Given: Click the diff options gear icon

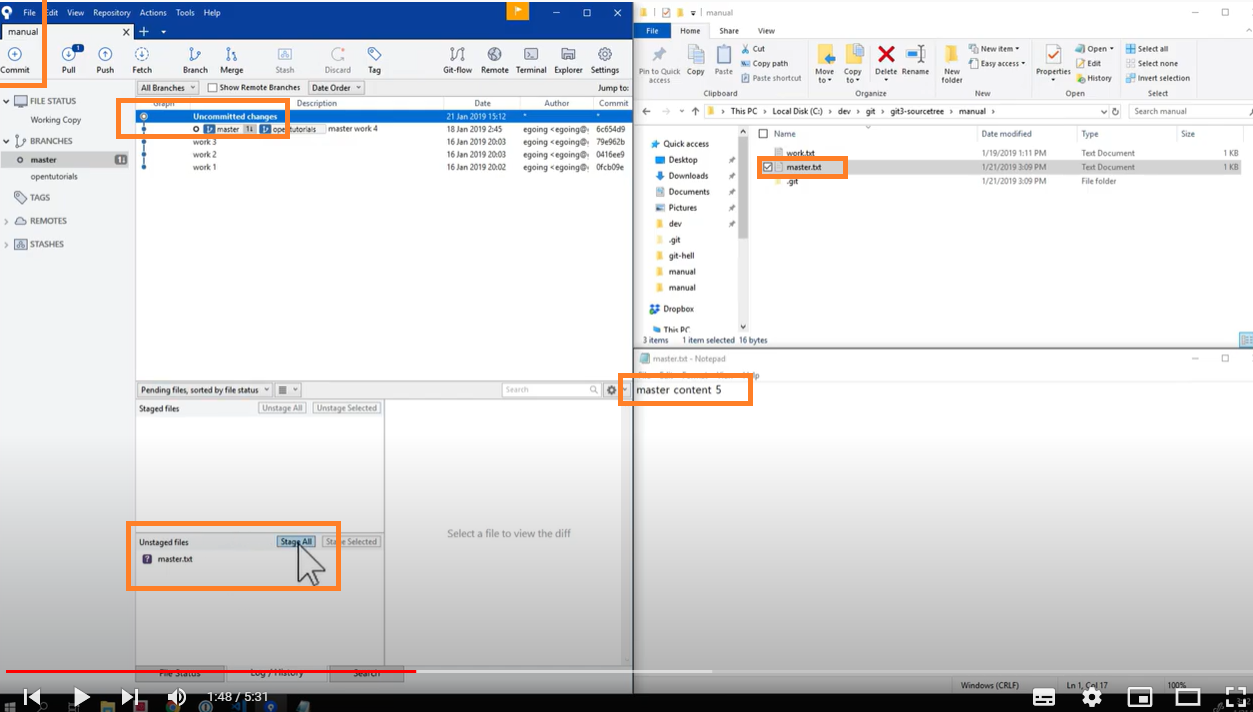Looking at the screenshot, I should (x=612, y=390).
